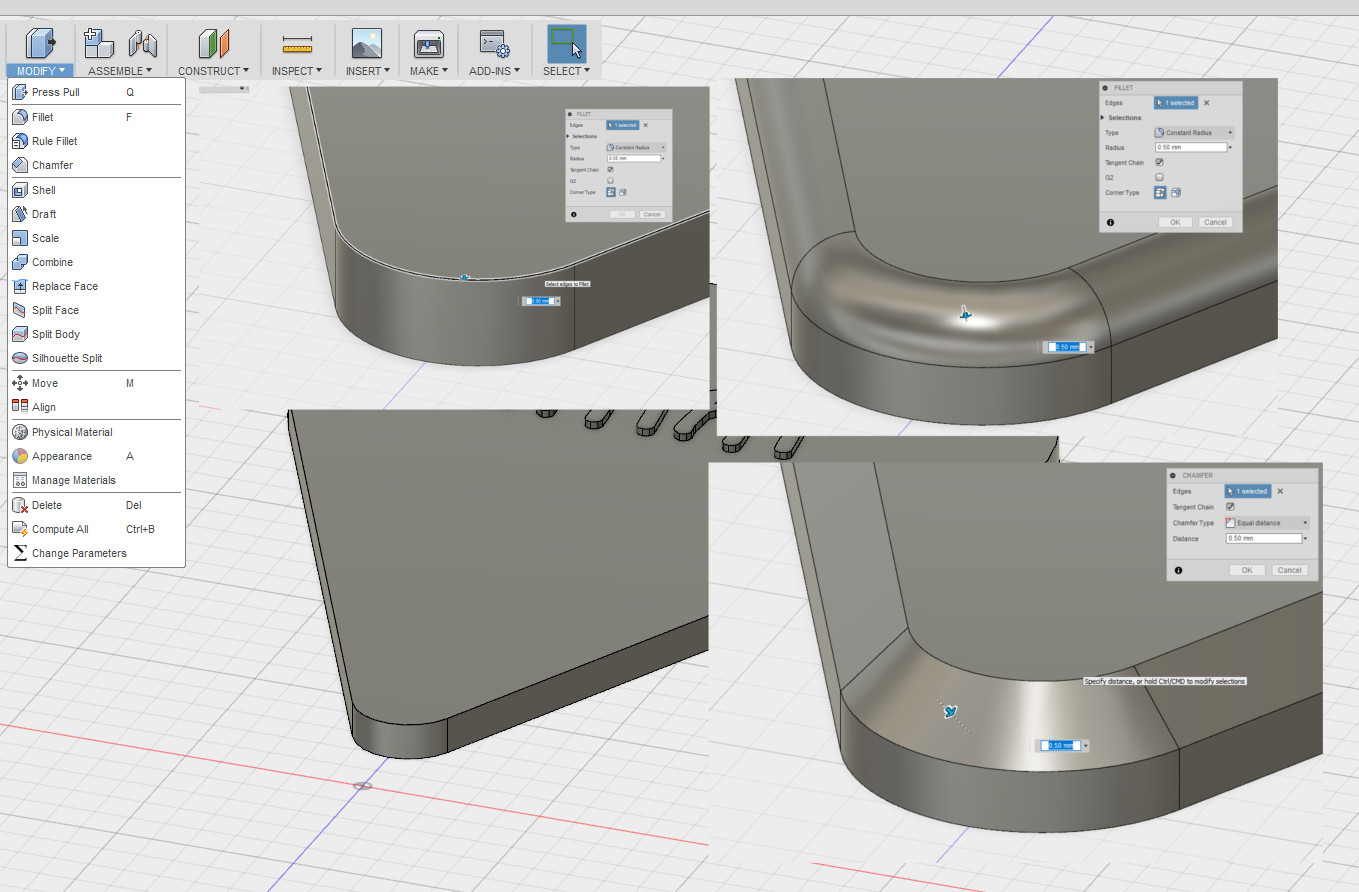1359x892 pixels.
Task: Open the MAKE dropdown menu
Action: (x=429, y=71)
